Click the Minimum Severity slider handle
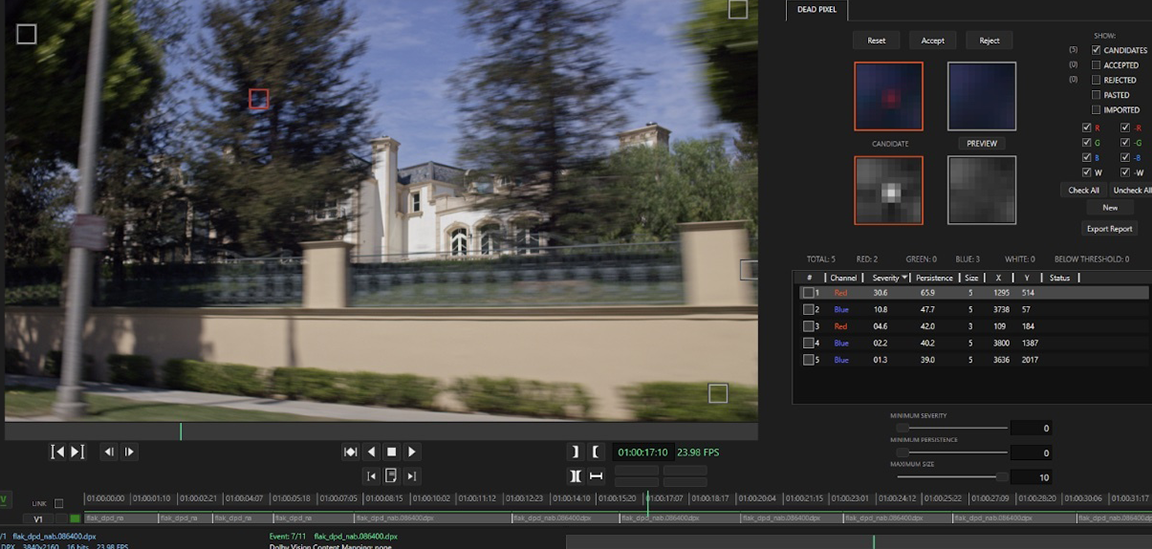 click(902, 427)
